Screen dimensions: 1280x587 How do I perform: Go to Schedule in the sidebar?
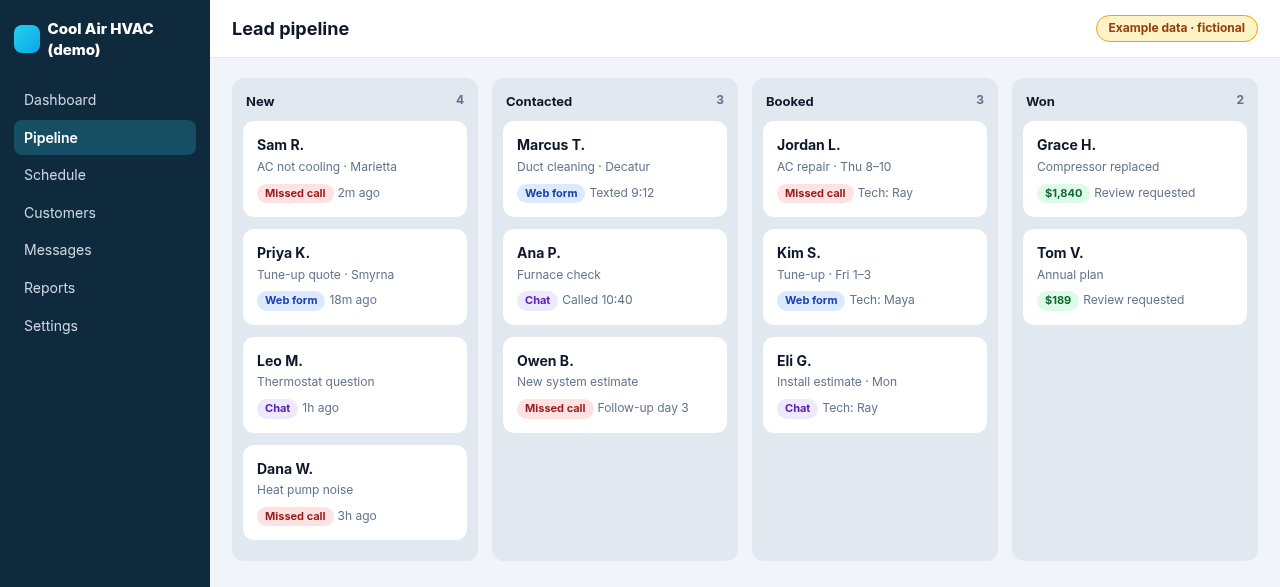(105, 175)
